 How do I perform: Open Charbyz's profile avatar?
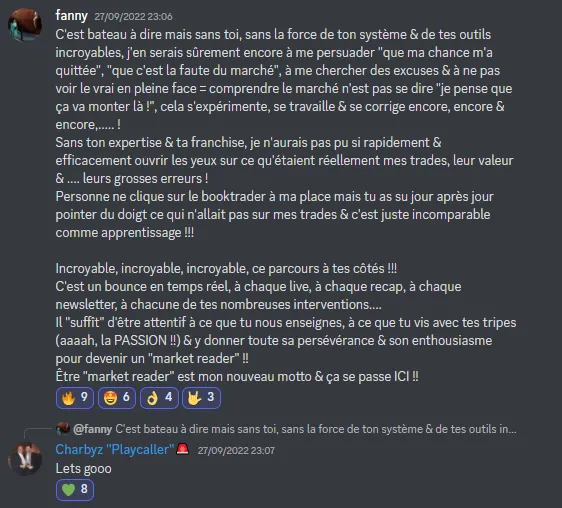(x=25, y=459)
